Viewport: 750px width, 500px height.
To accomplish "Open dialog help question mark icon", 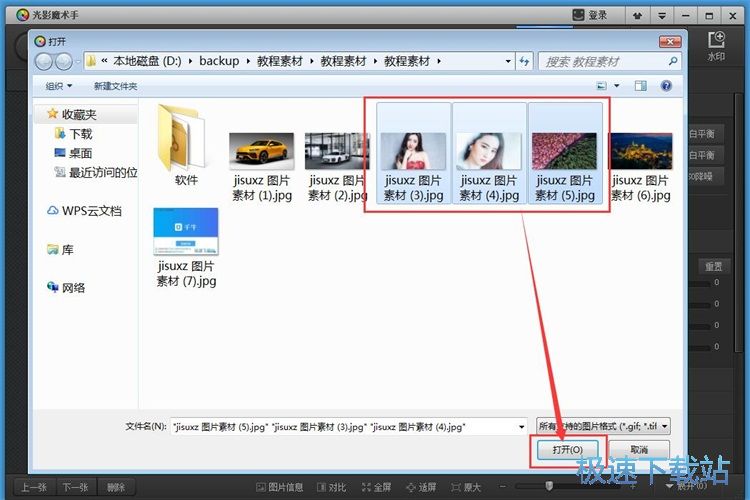I will (x=666, y=86).
